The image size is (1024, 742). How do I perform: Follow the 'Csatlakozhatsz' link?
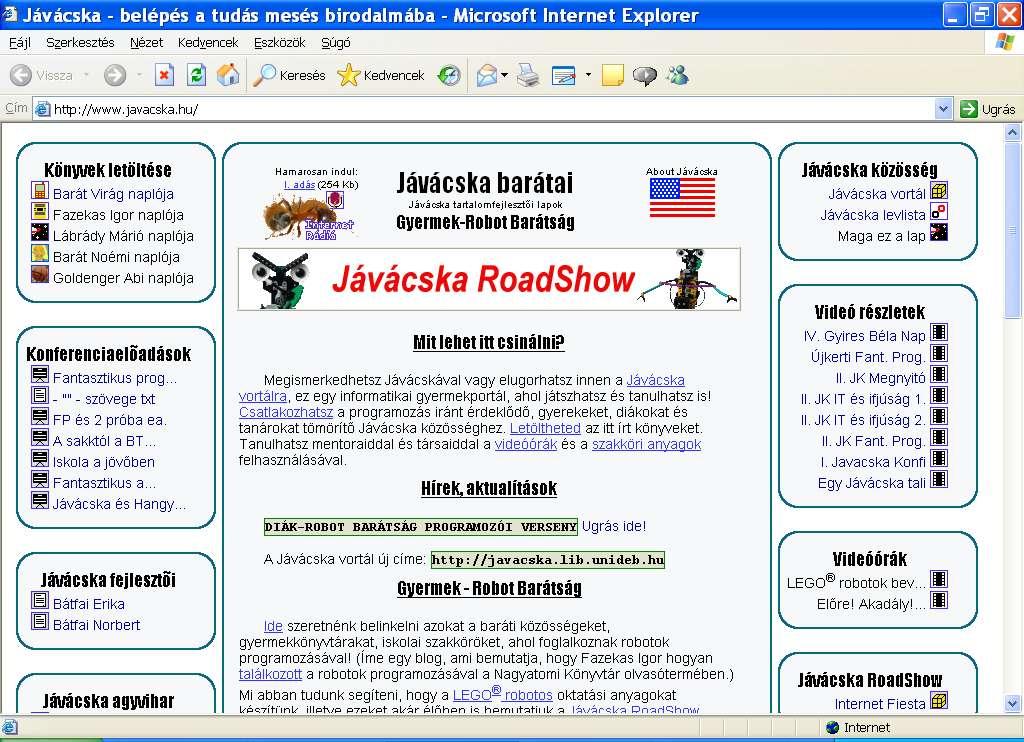pyautogui.click(x=286, y=412)
